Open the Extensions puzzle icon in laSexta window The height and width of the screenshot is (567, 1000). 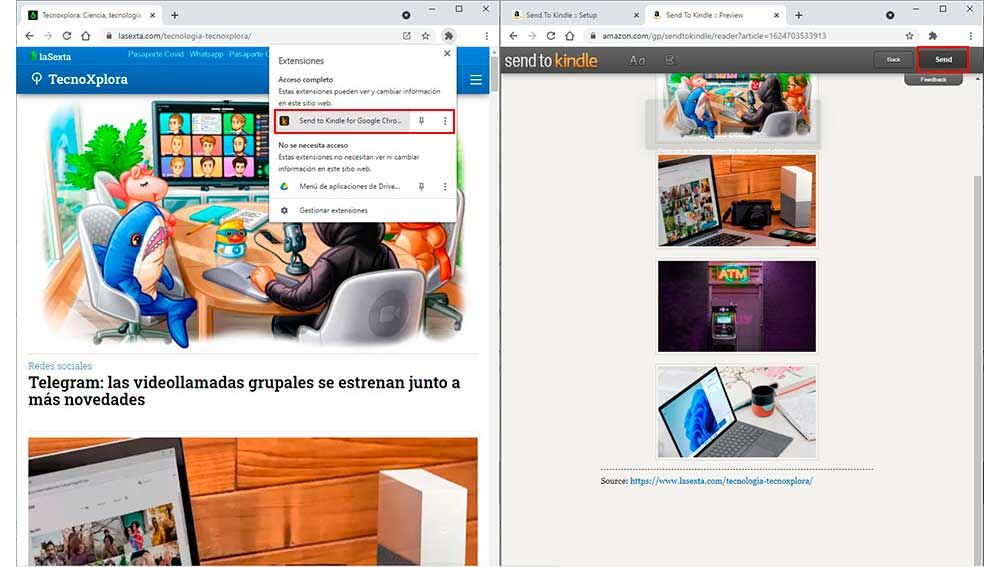[448, 36]
